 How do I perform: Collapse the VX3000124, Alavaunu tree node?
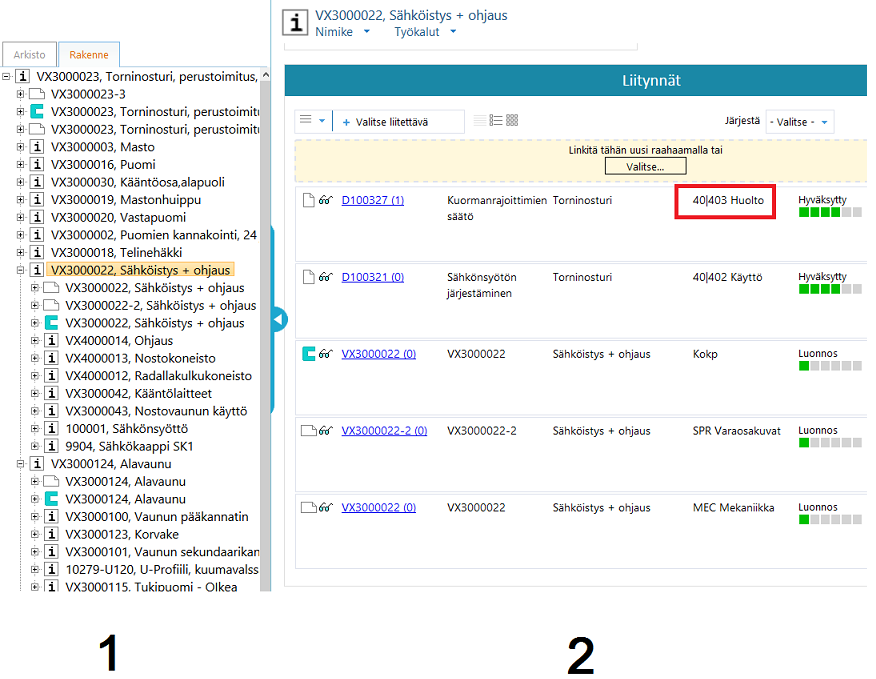22,464
